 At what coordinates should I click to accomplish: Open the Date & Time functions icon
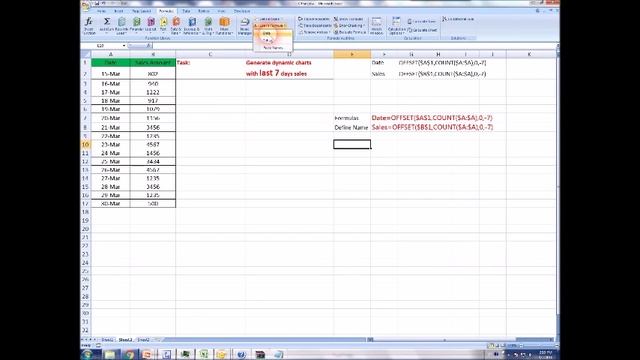point(176,25)
